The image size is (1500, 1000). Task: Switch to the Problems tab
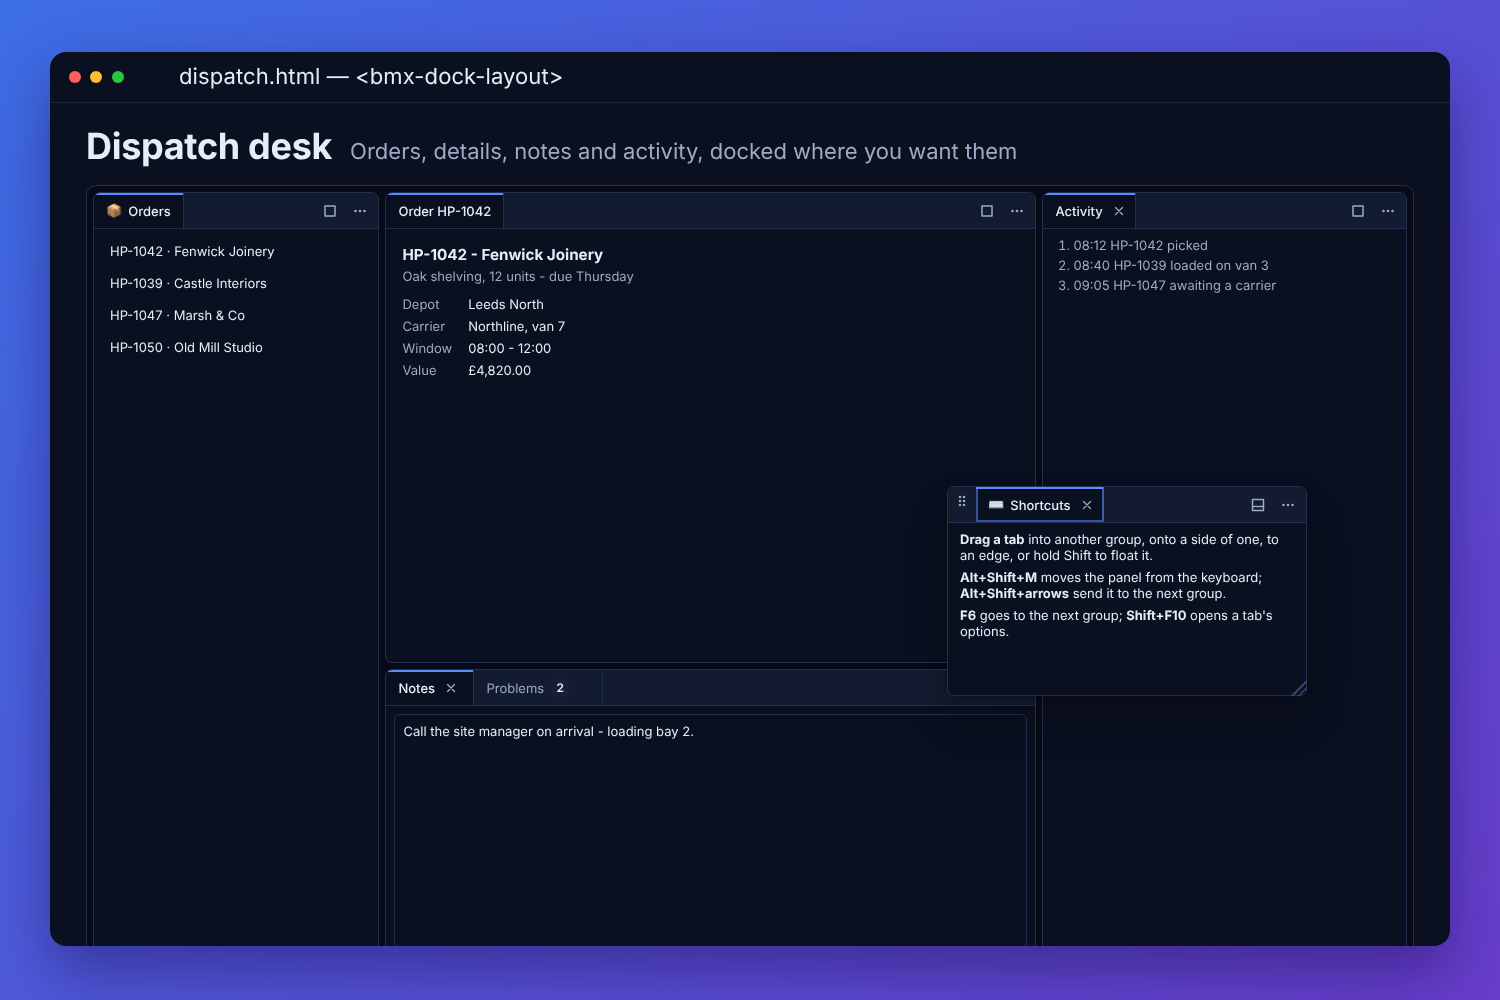pos(538,688)
